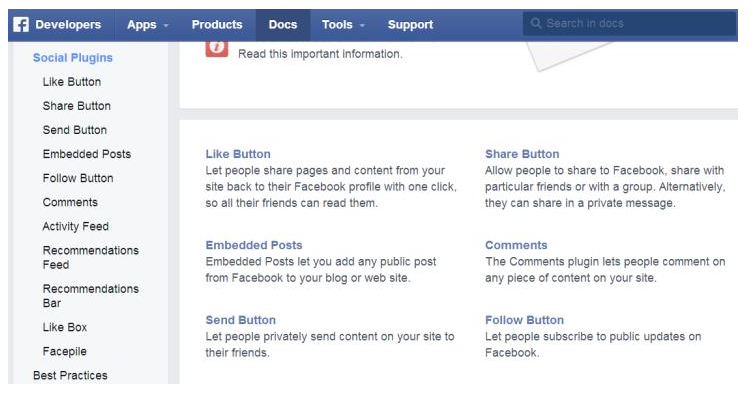Follow the Comments heading link

click(x=516, y=245)
